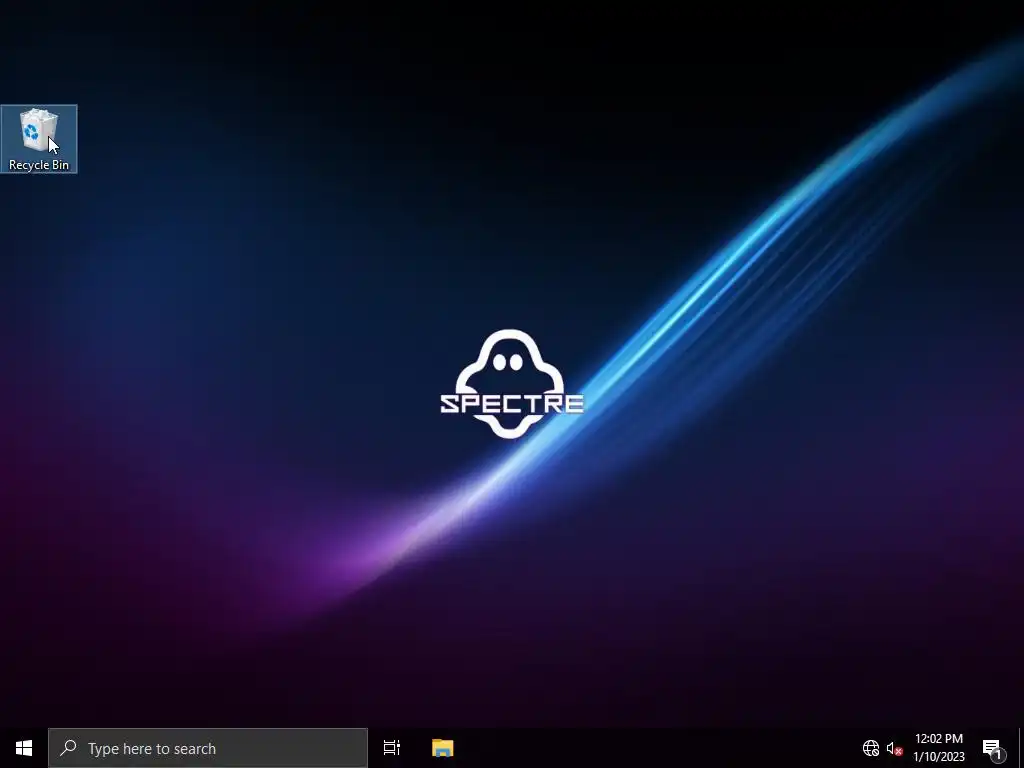The width and height of the screenshot is (1024, 768).
Task: Click the taskbar search box
Action: tap(208, 748)
